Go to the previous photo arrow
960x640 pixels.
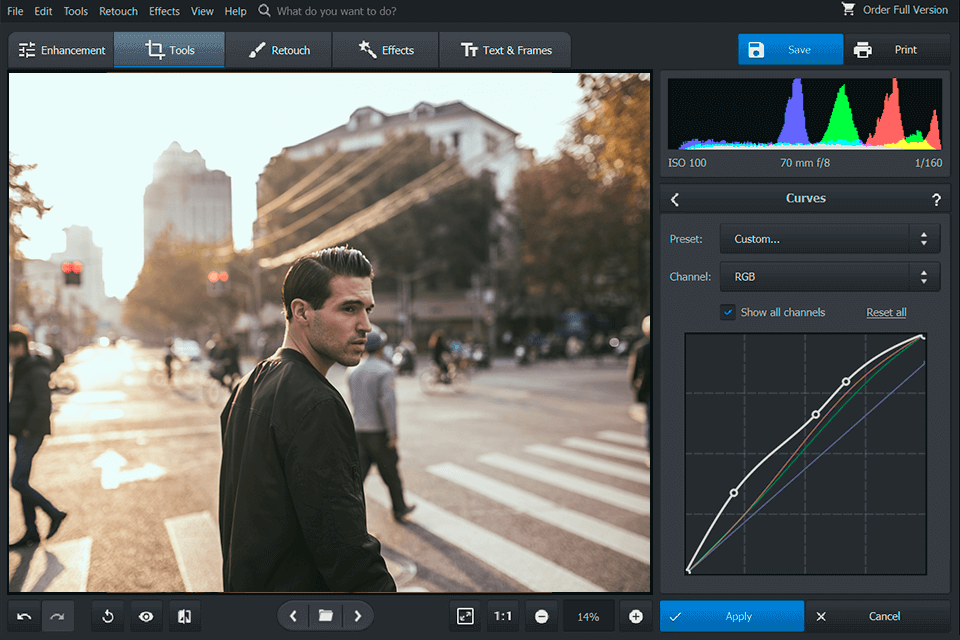tap(293, 616)
